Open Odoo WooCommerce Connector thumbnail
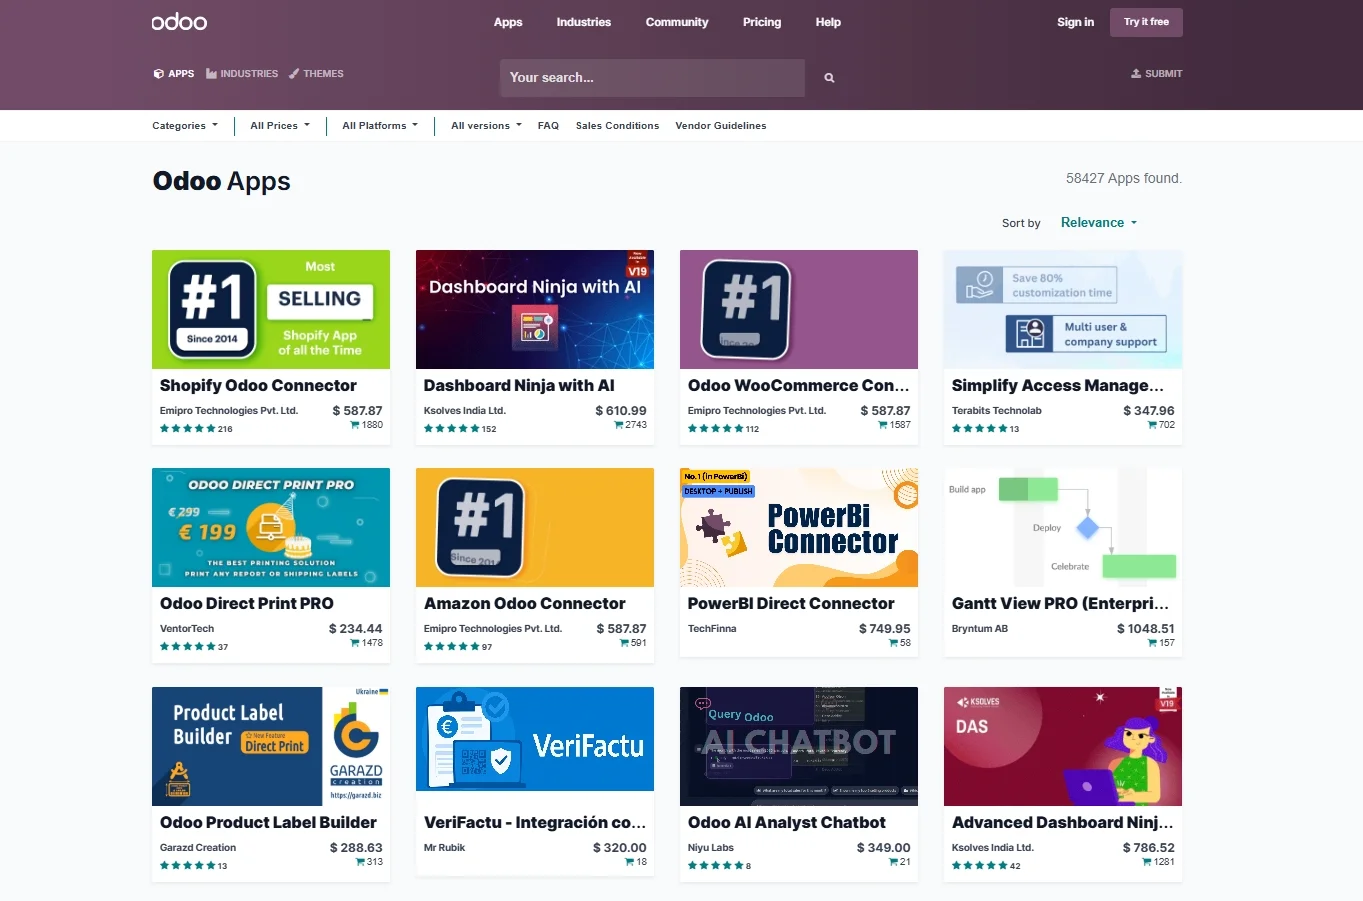The image size is (1363, 901). pos(799,309)
